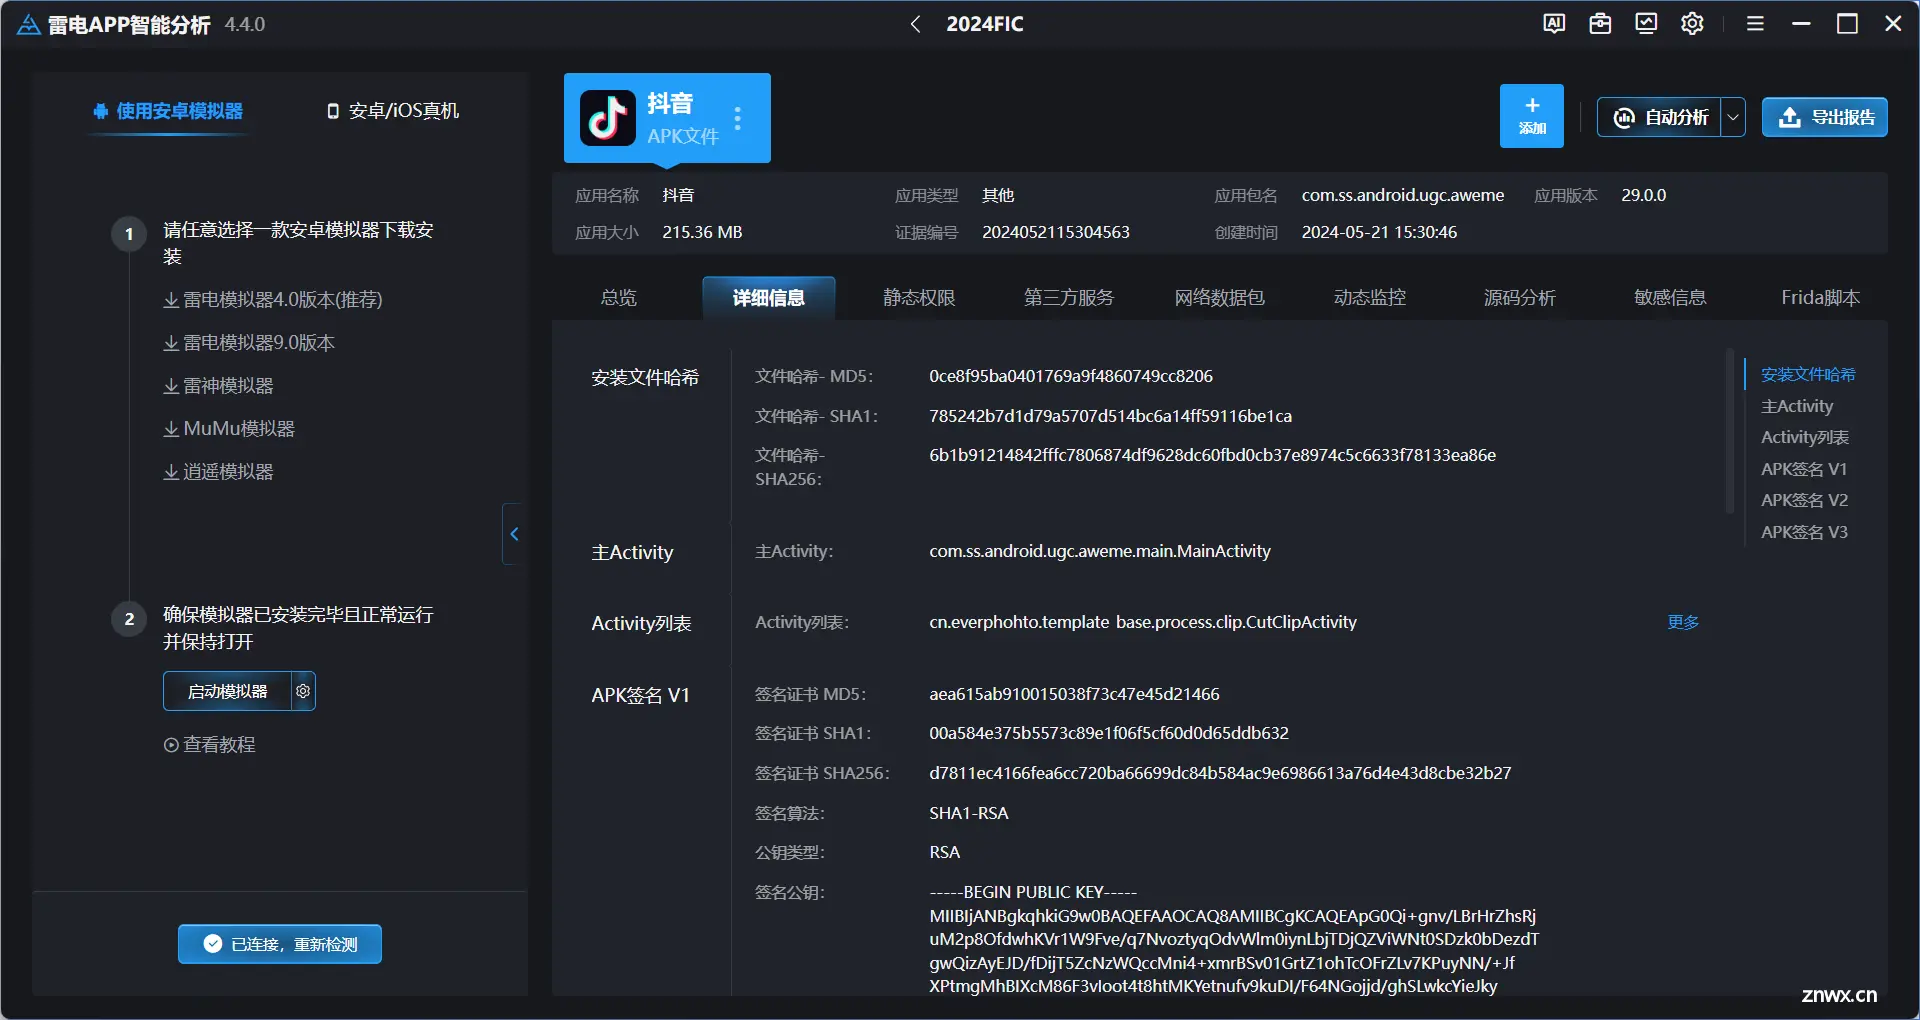1920x1020 pixels.
Task: Open emulator settings gear beside 启动模拟器
Action: [x=303, y=691]
